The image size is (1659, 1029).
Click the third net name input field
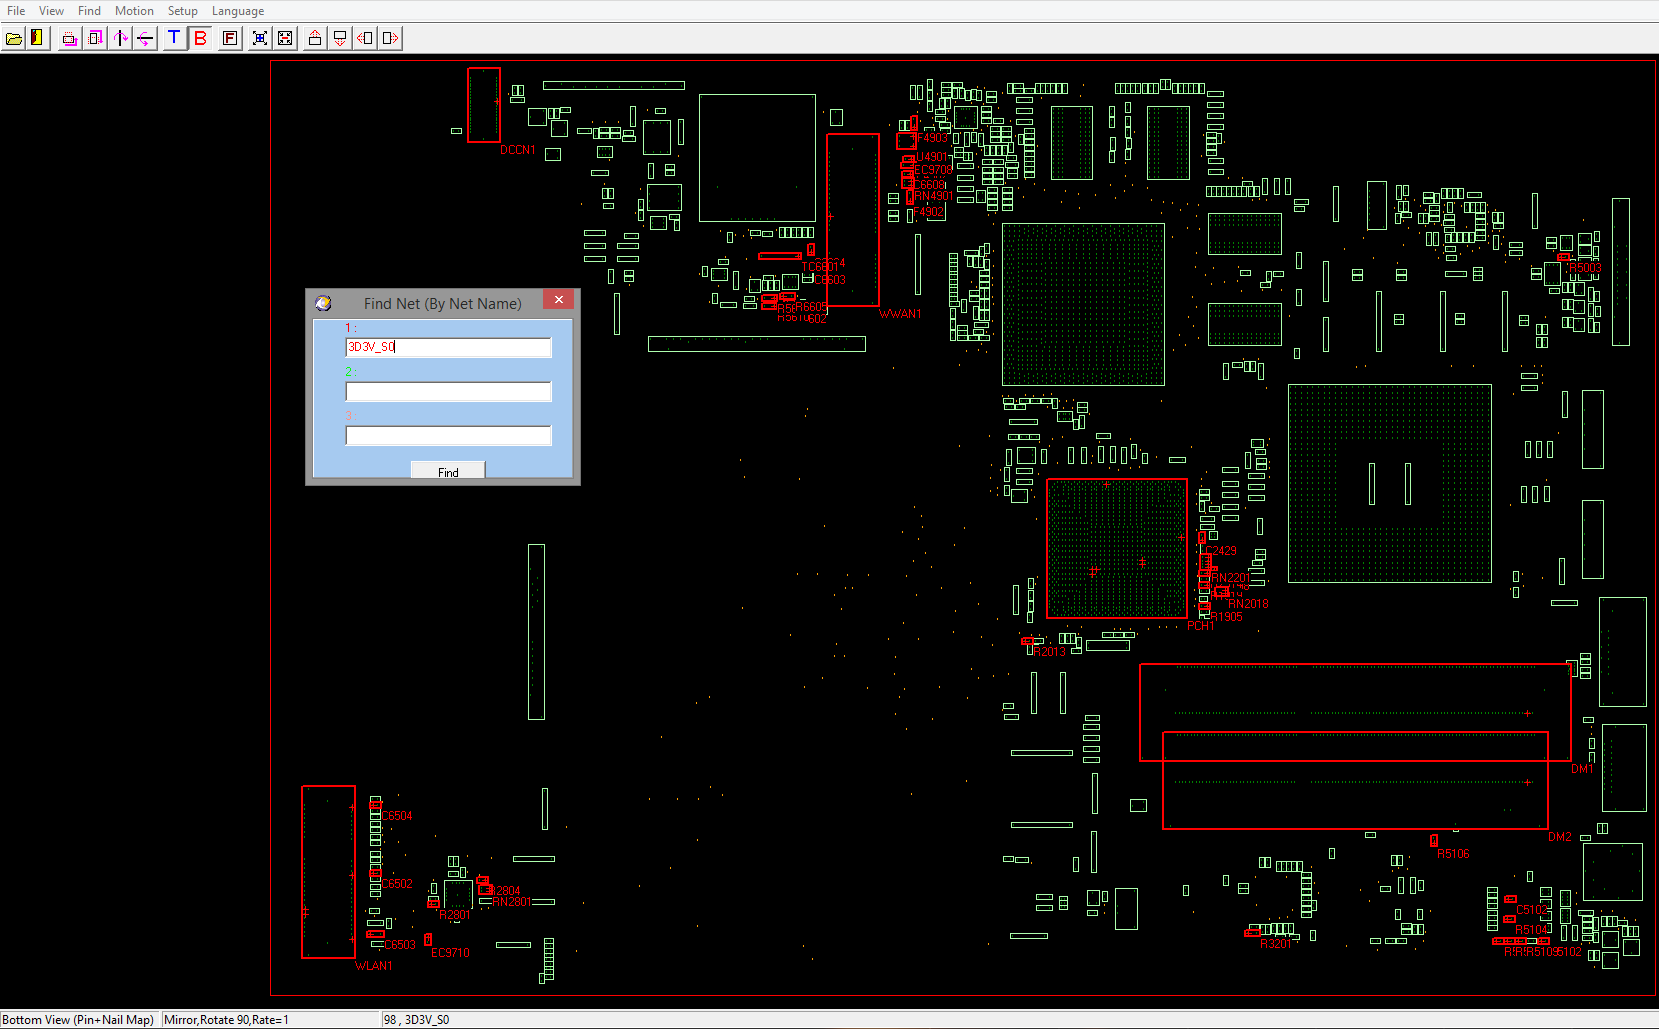[448, 436]
